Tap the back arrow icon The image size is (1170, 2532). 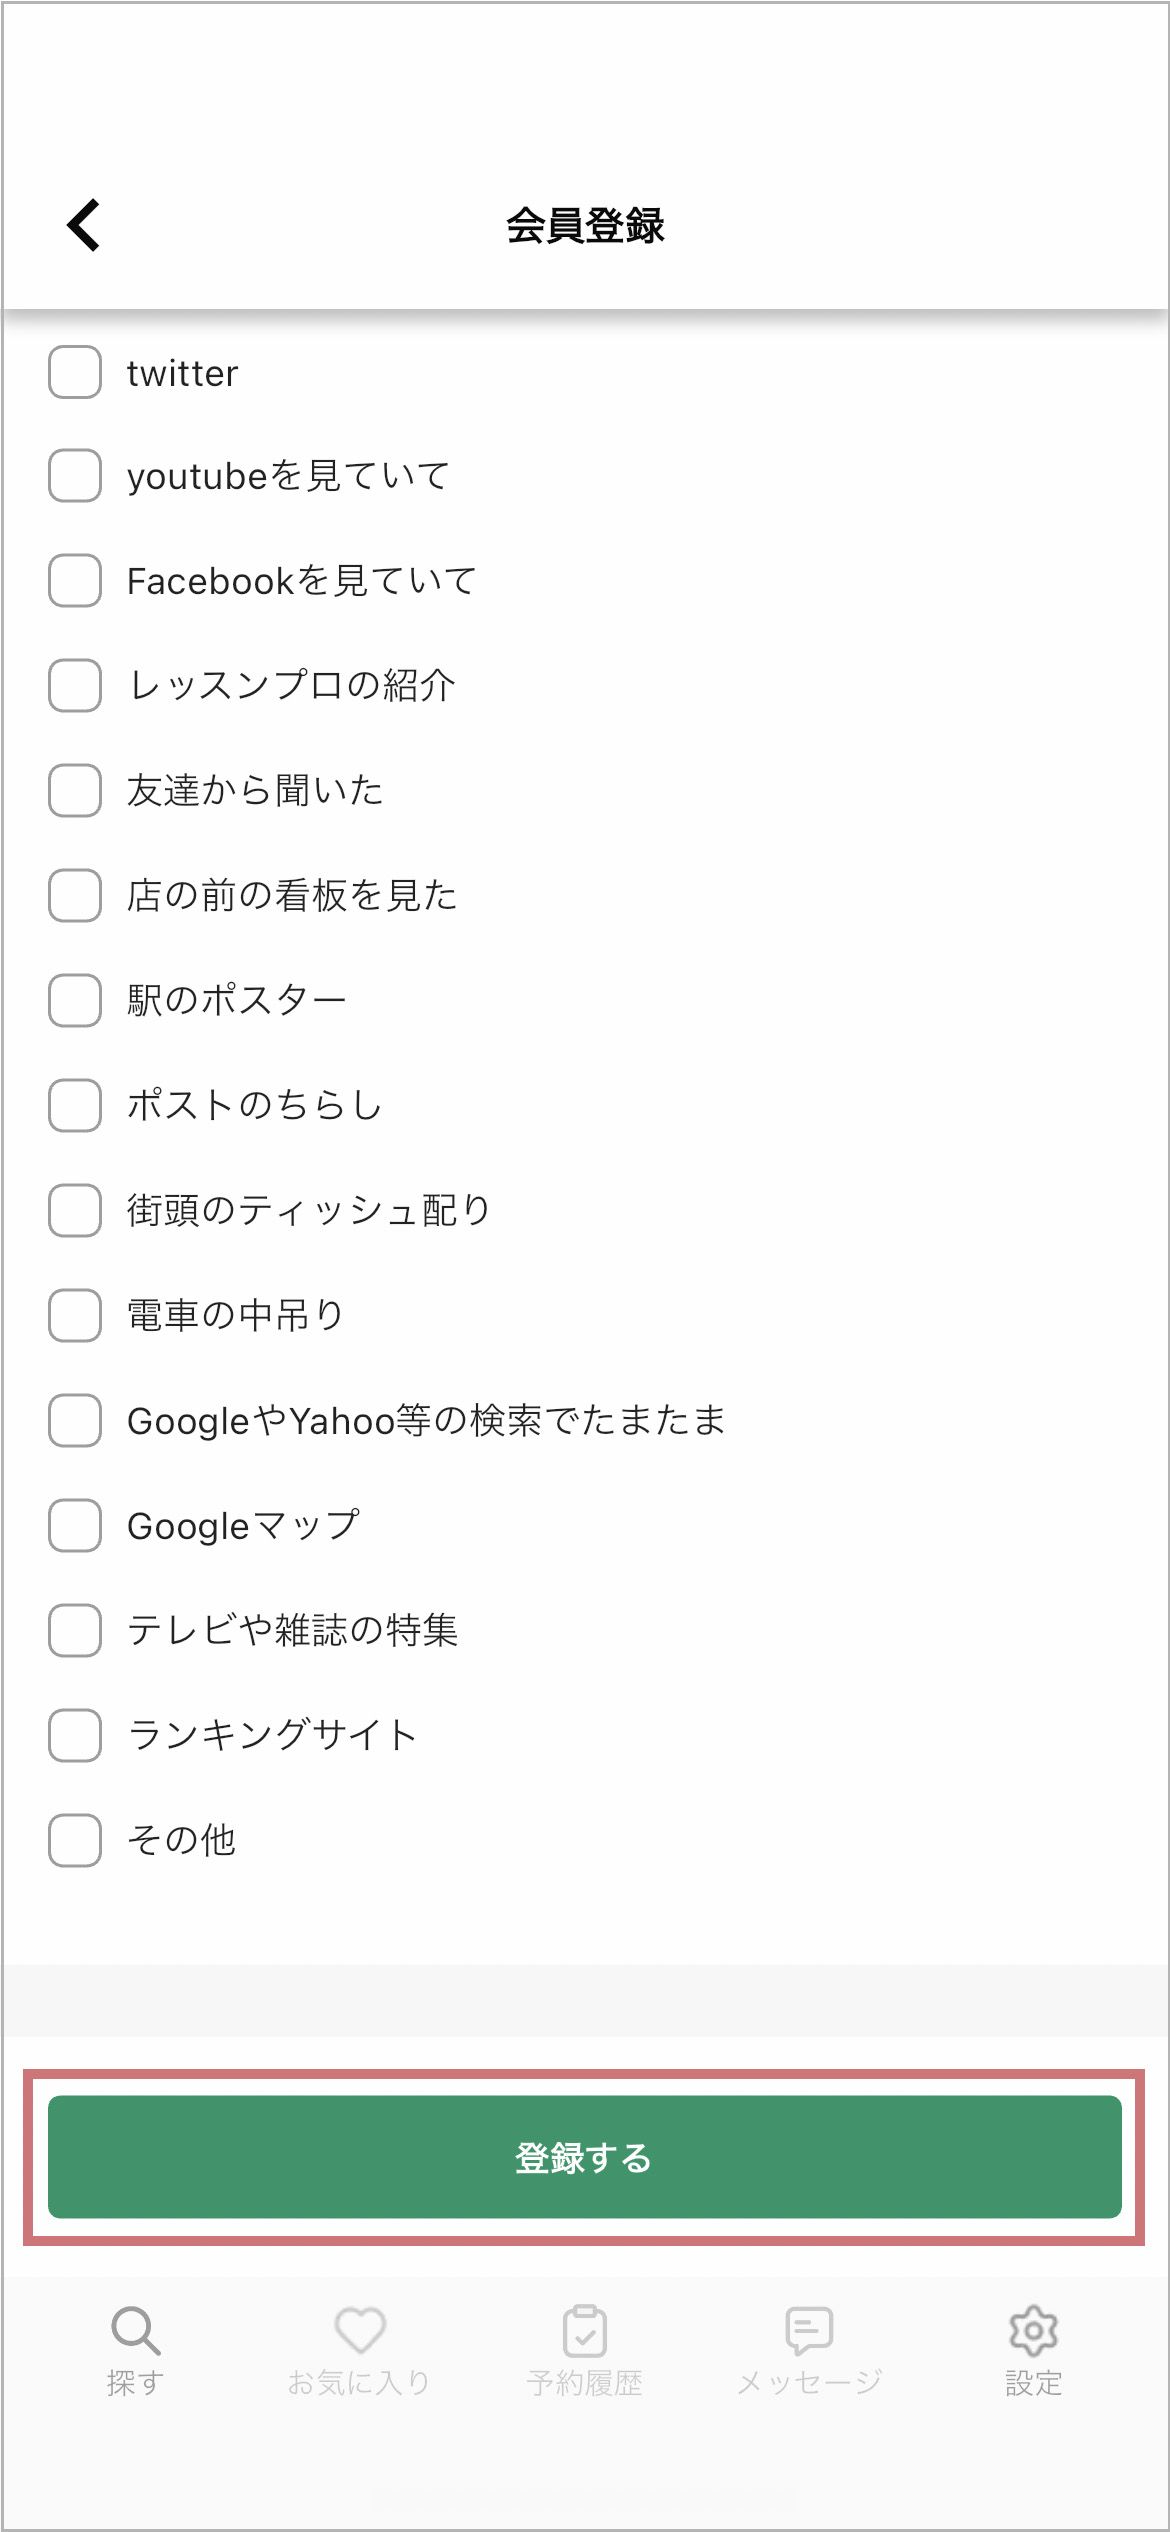[x=84, y=225]
